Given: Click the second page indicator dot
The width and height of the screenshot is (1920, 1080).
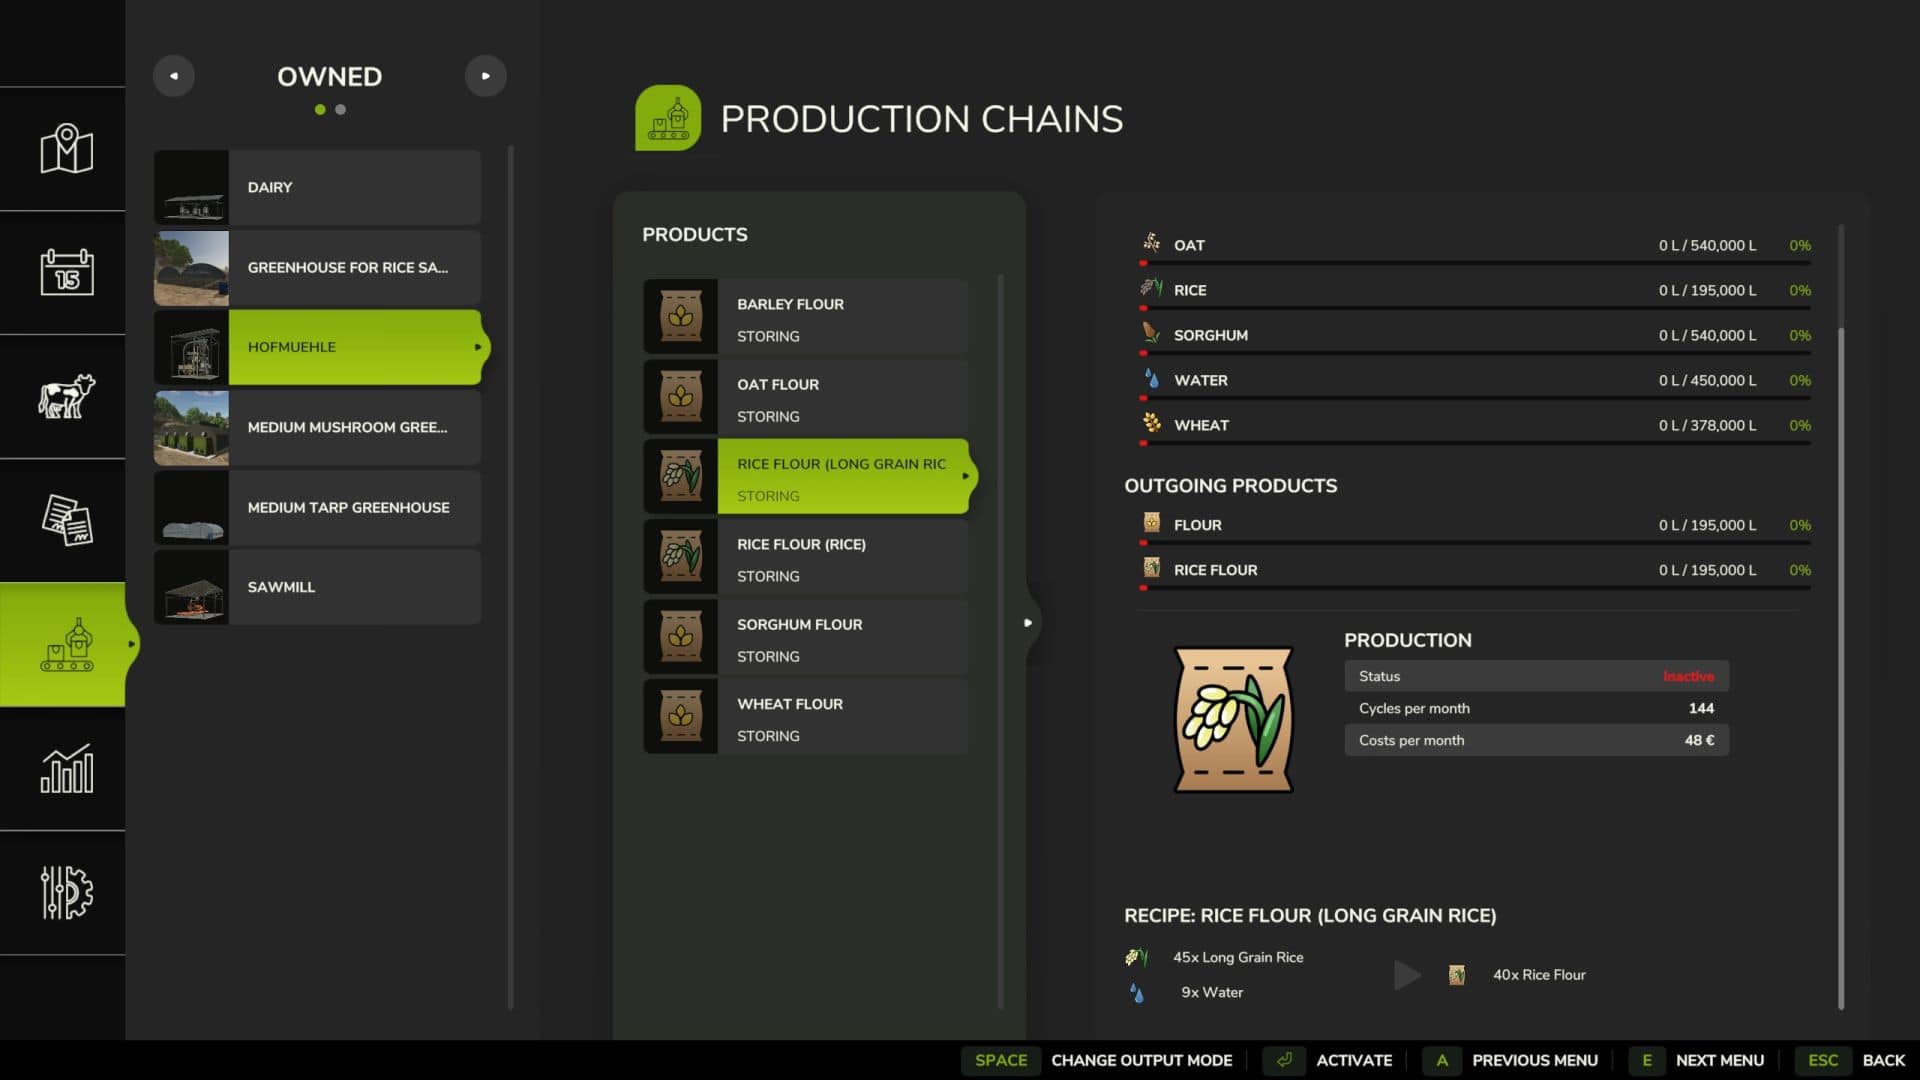Looking at the screenshot, I should point(341,110).
